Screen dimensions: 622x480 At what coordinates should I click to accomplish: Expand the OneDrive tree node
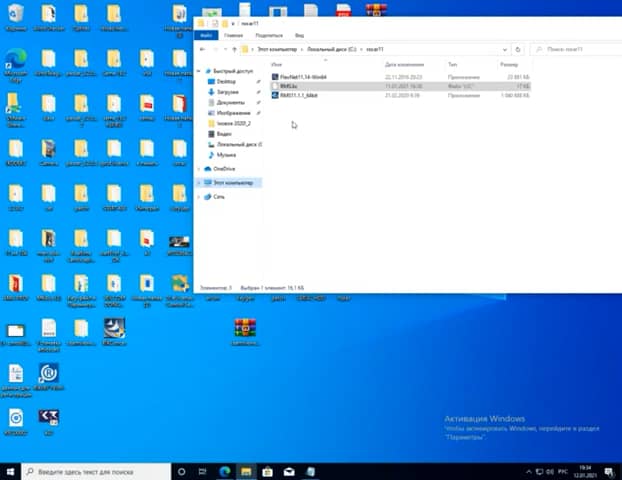199,169
